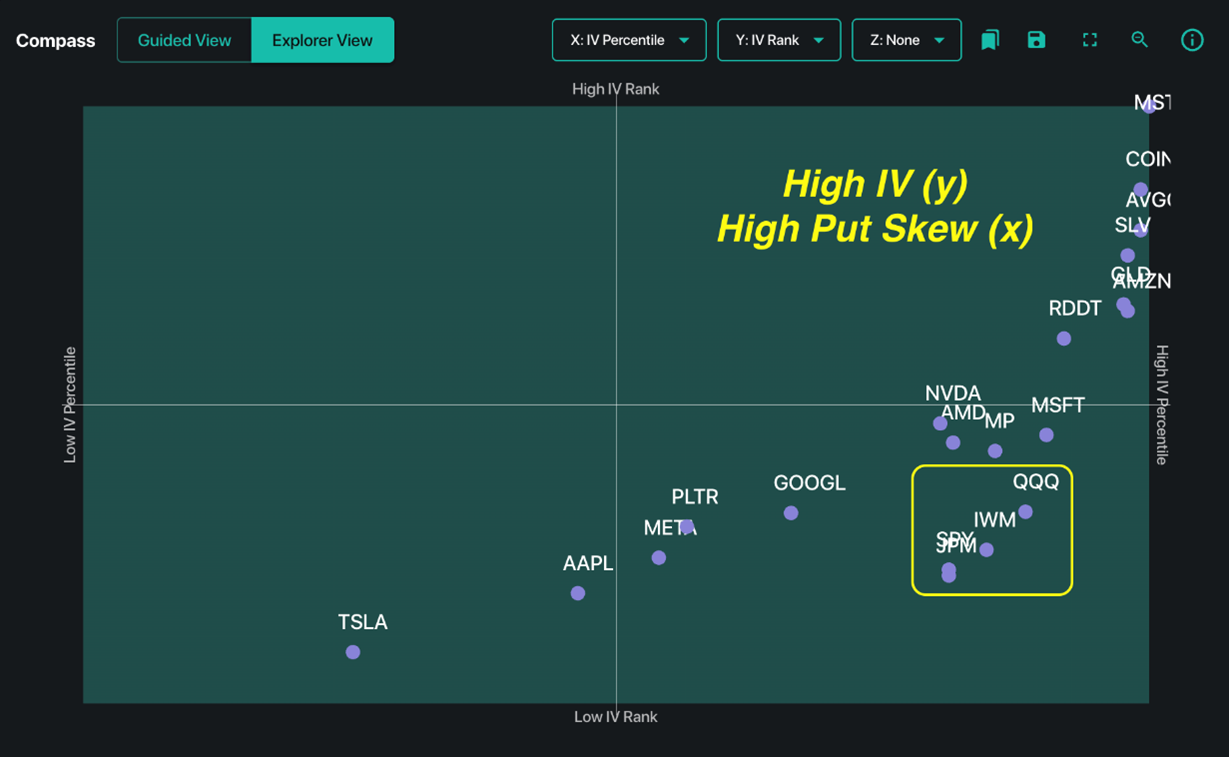Select the Explorer View tab
This screenshot has height=757, width=1229.
coord(322,40)
